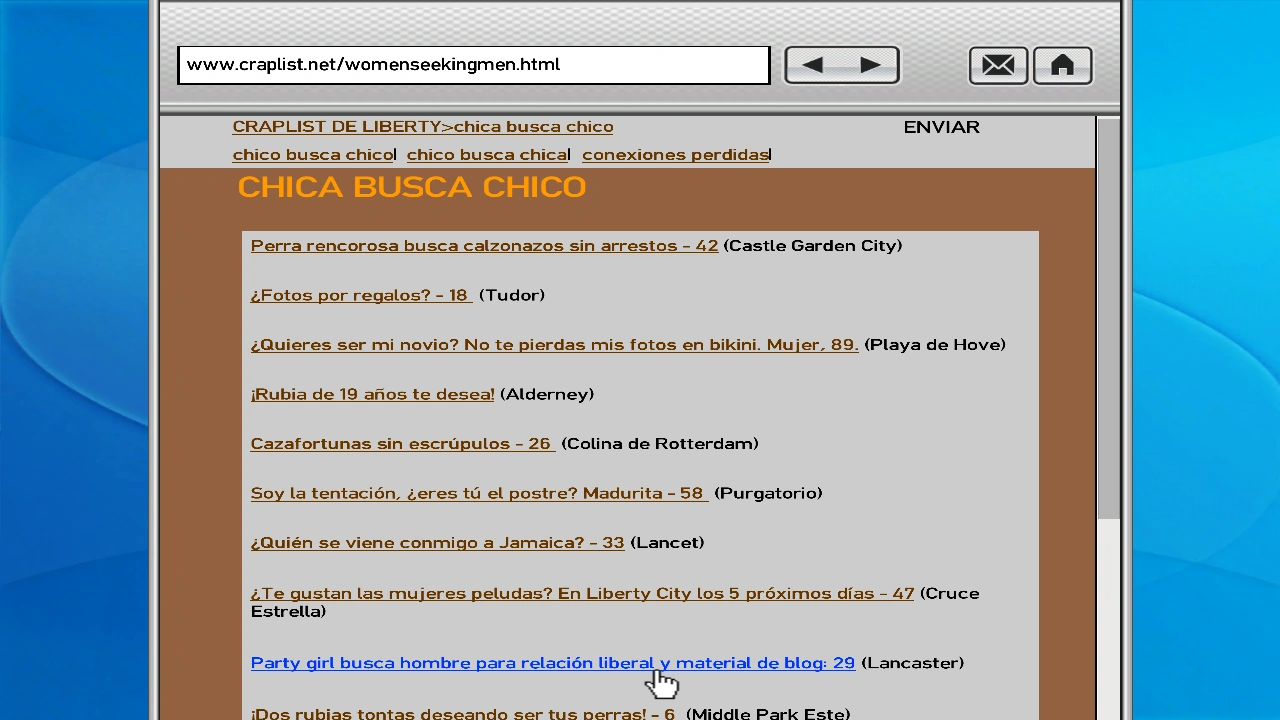Go back with the left arrow button
1280x720 pixels.
pos(813,66)
